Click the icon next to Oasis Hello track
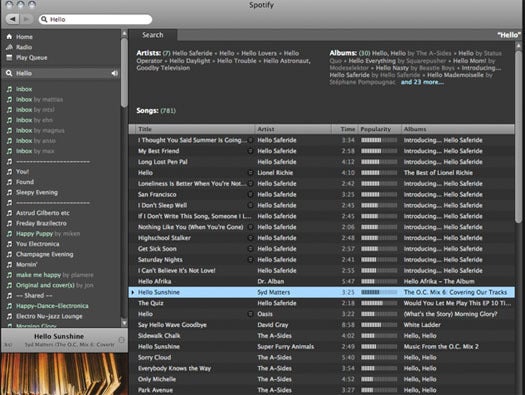This screenshot has height=395, width=525. [x=250, y=314]
